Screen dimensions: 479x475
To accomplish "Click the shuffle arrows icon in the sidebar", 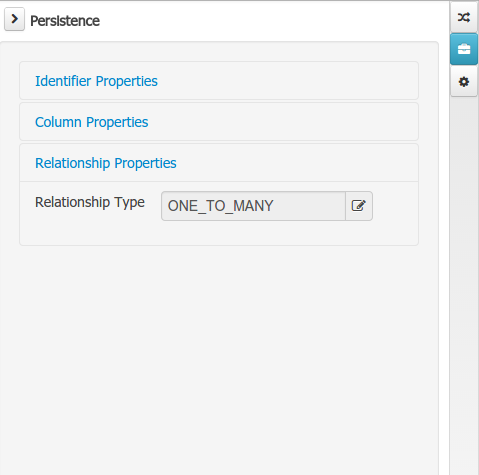I will pos(464,17).
